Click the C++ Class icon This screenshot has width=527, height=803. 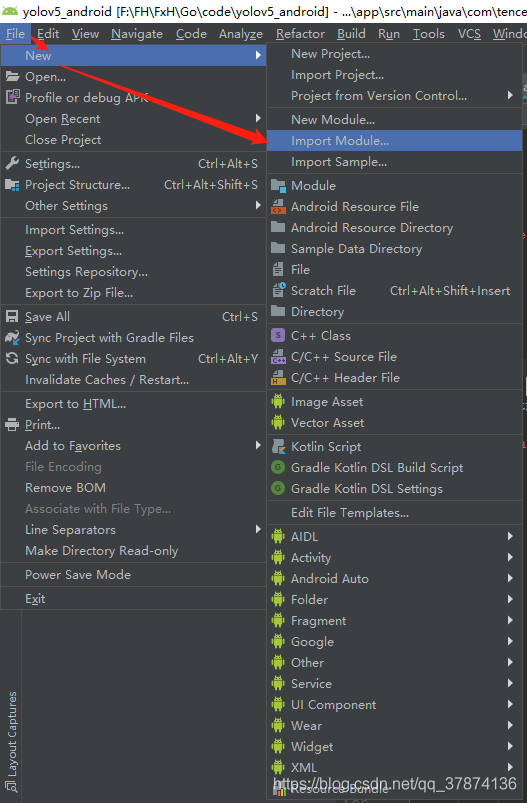tap(278, 335)
